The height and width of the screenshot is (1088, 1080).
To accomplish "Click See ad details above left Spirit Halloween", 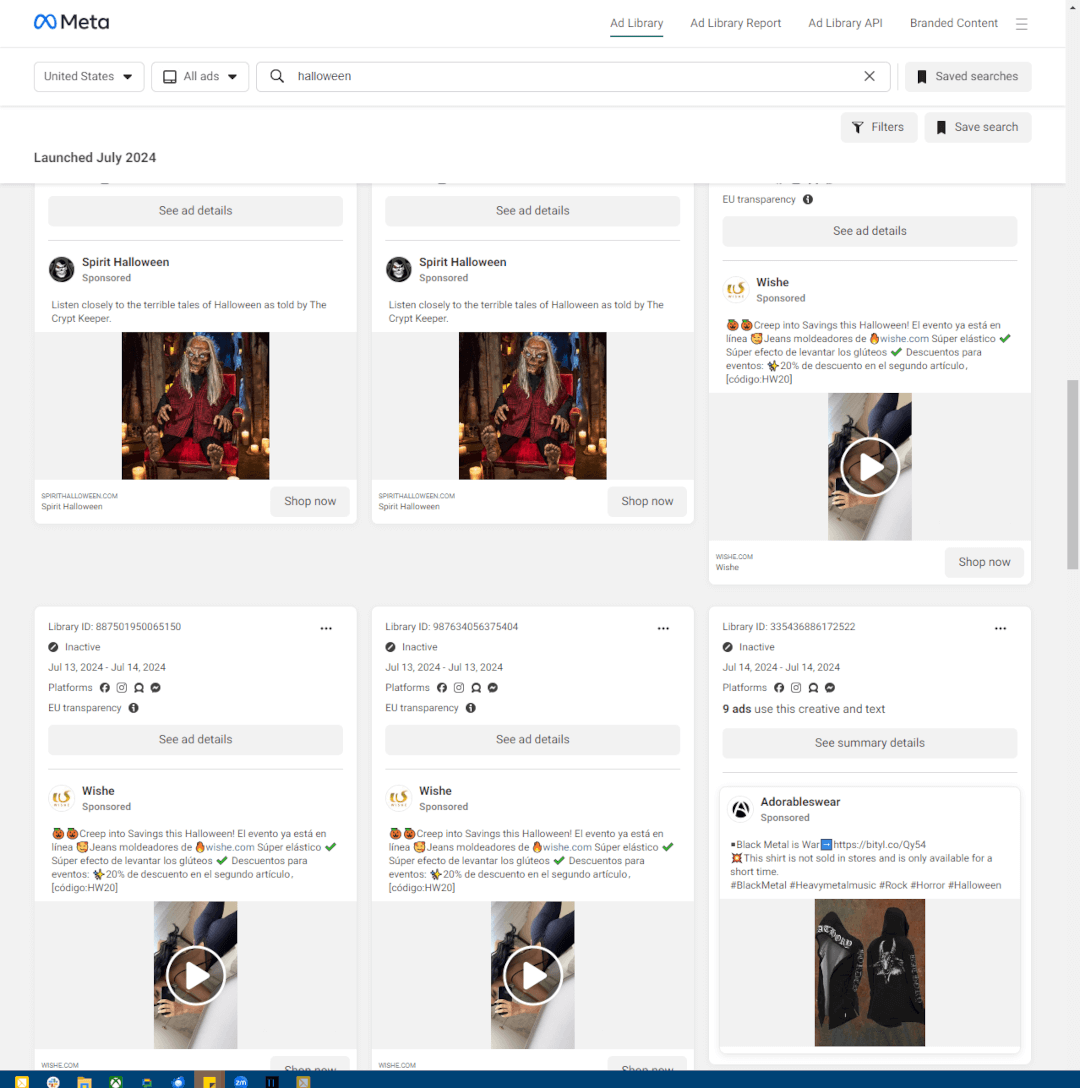I will 195,211.
